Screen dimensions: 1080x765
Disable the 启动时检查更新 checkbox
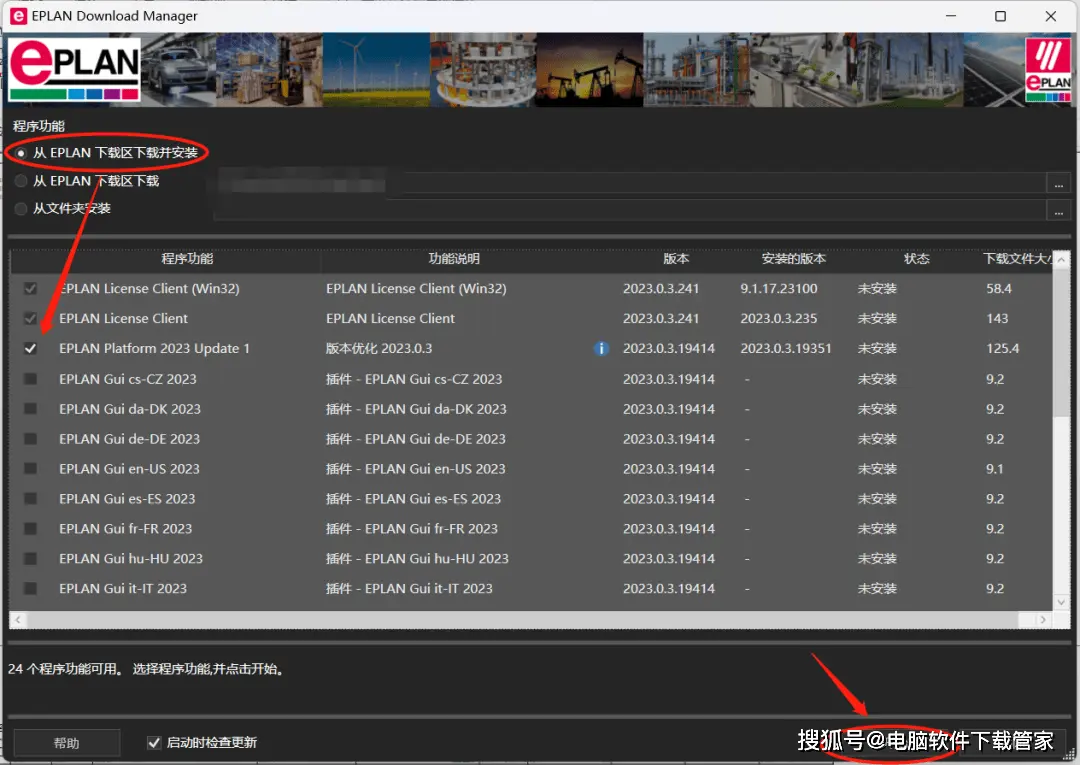154,742
